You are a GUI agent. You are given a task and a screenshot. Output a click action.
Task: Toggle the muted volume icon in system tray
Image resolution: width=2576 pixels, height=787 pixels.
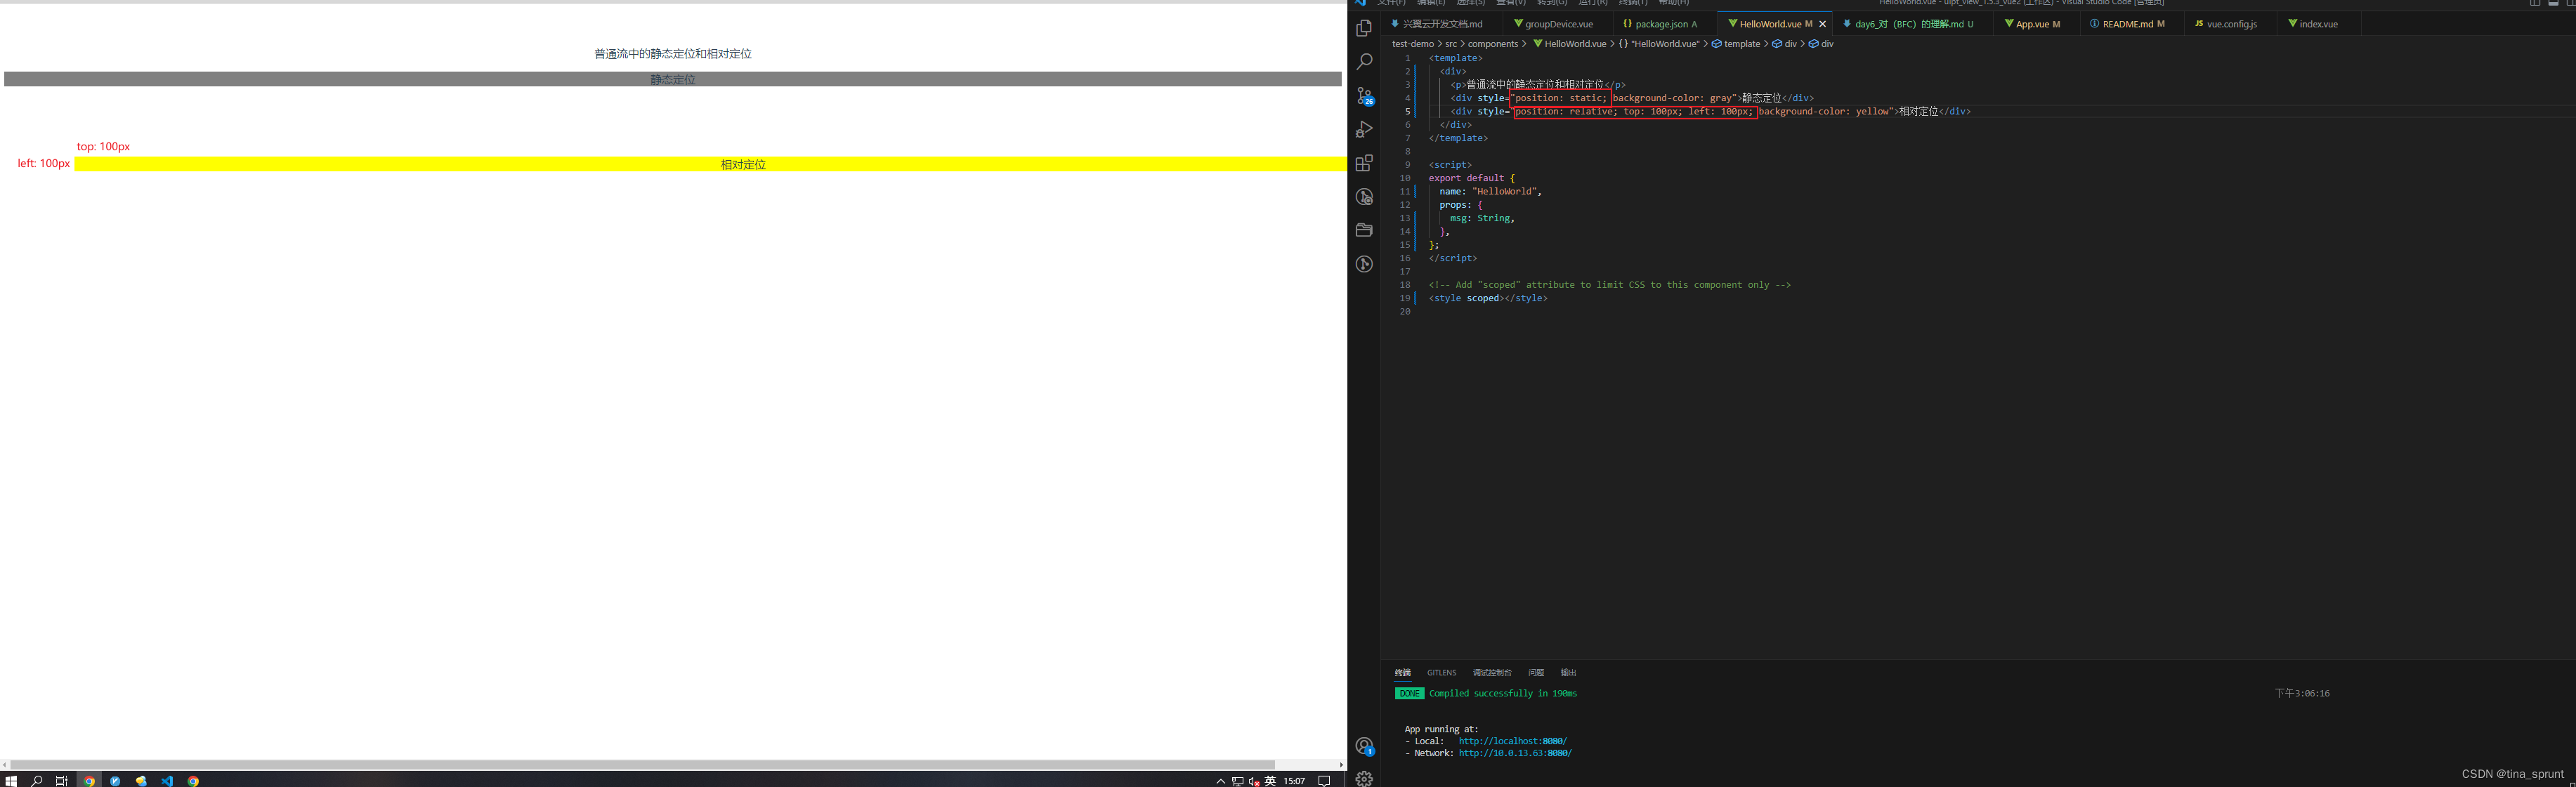[x=1254, y=781]
